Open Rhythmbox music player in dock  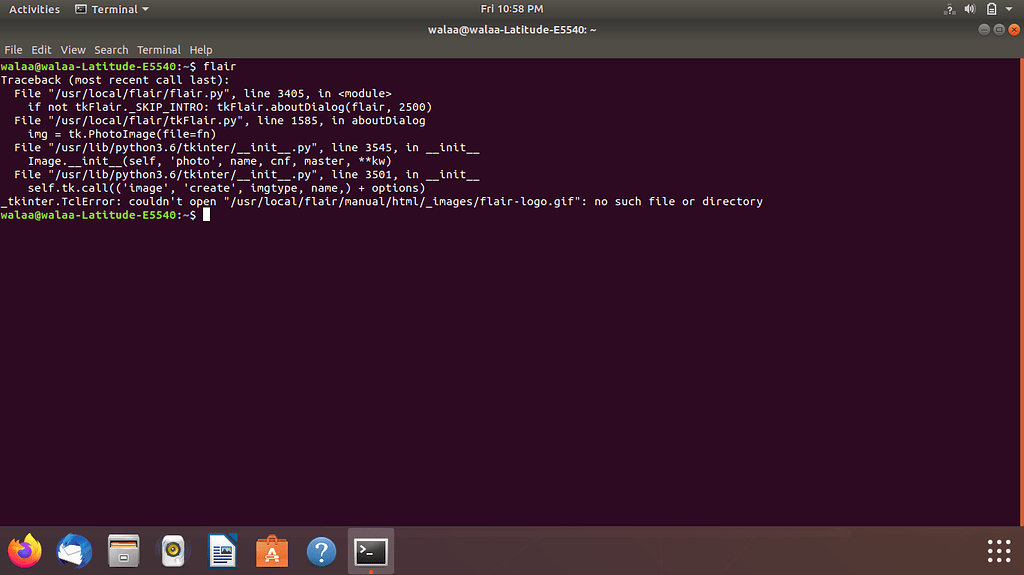click(x=173, y=551)
